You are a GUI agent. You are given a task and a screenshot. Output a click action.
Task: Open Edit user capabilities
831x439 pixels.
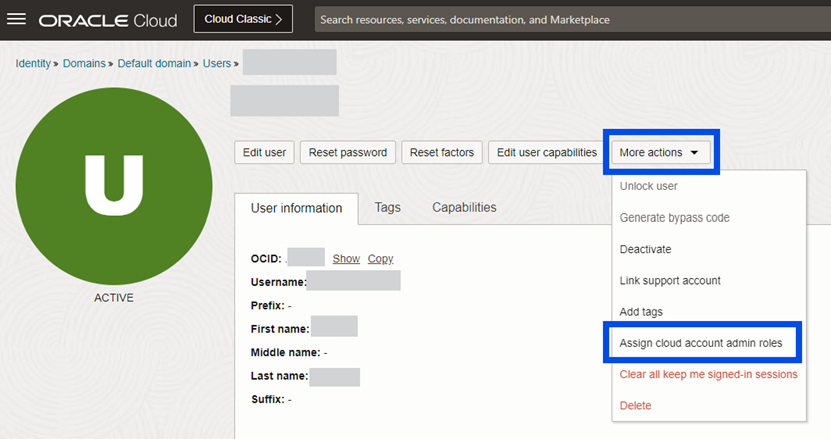click(x=547, y=153)
